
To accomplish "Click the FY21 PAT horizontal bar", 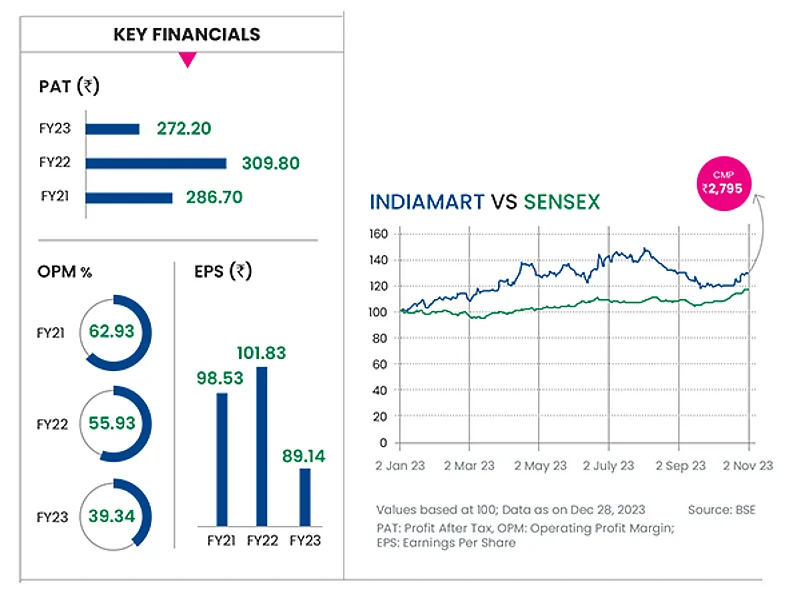I will coord(129,198).
